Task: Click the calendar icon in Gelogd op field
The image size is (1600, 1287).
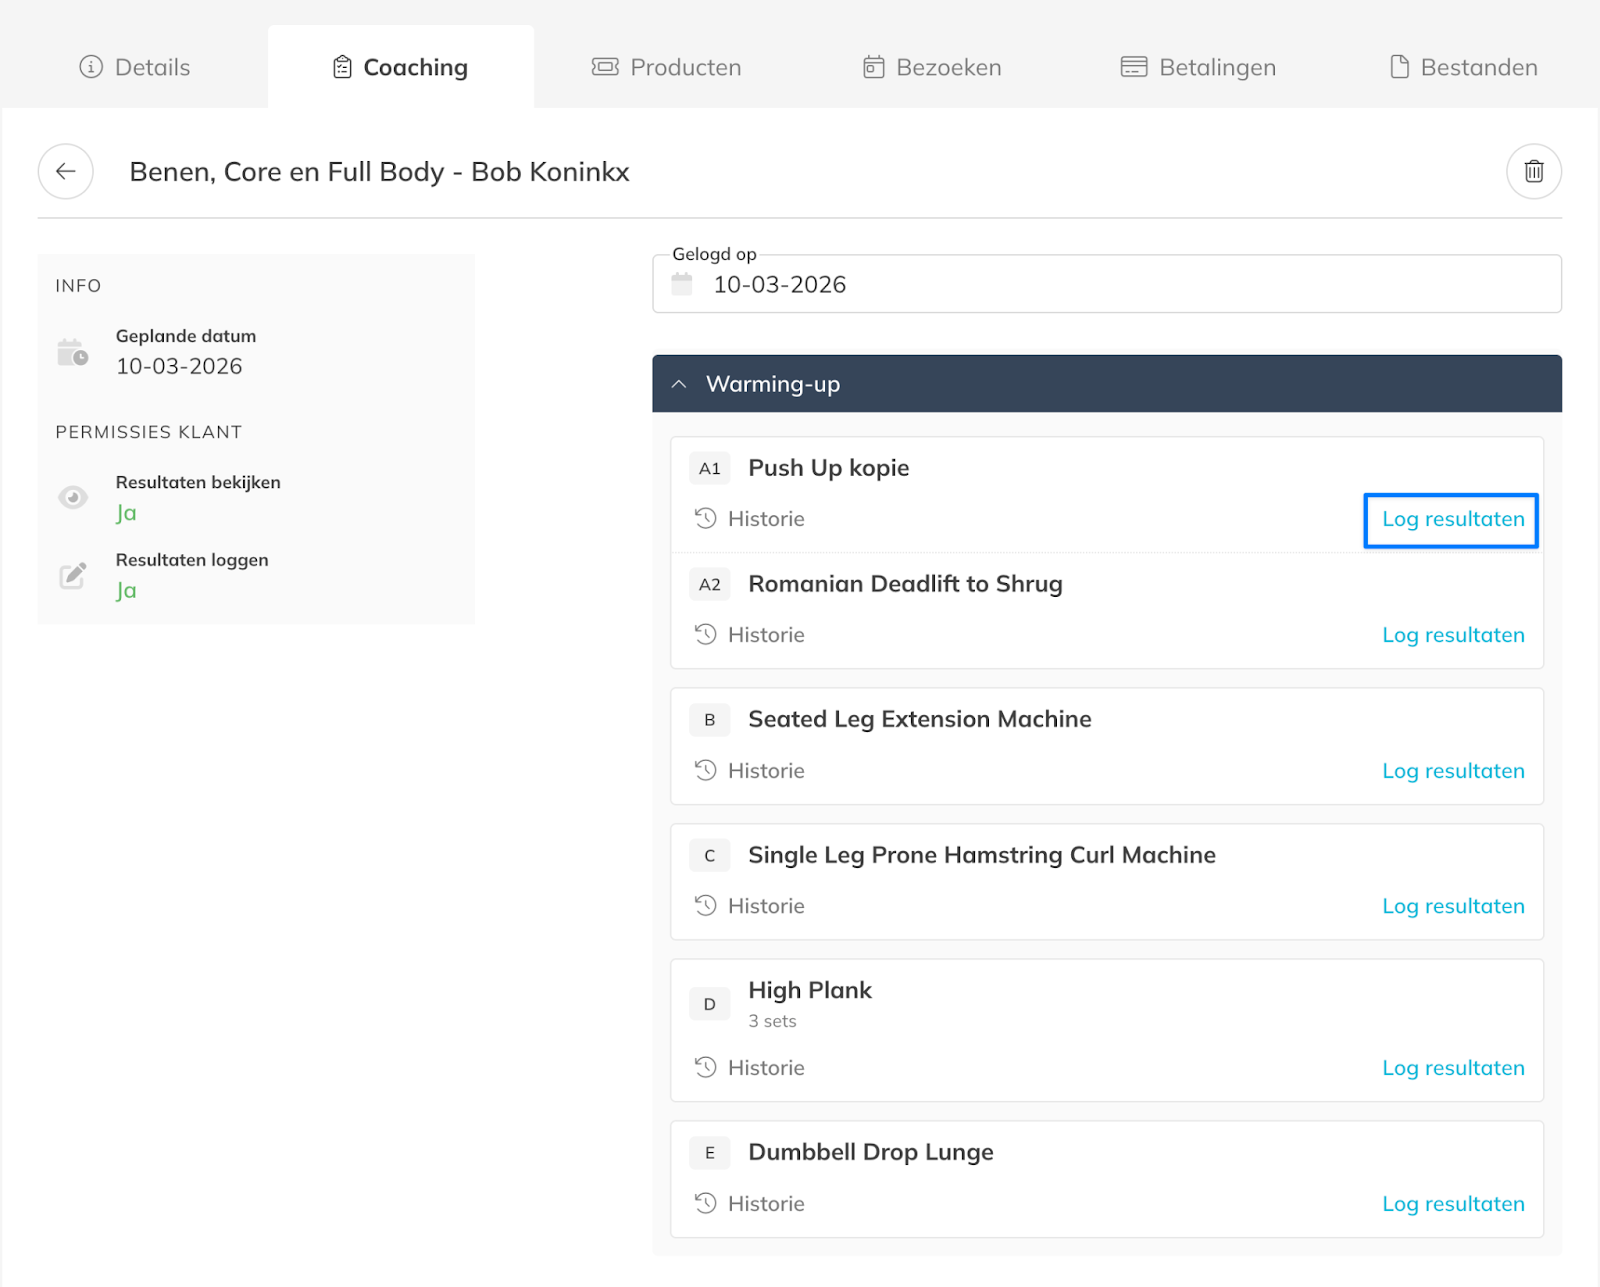Action: [x=682, y=284]
